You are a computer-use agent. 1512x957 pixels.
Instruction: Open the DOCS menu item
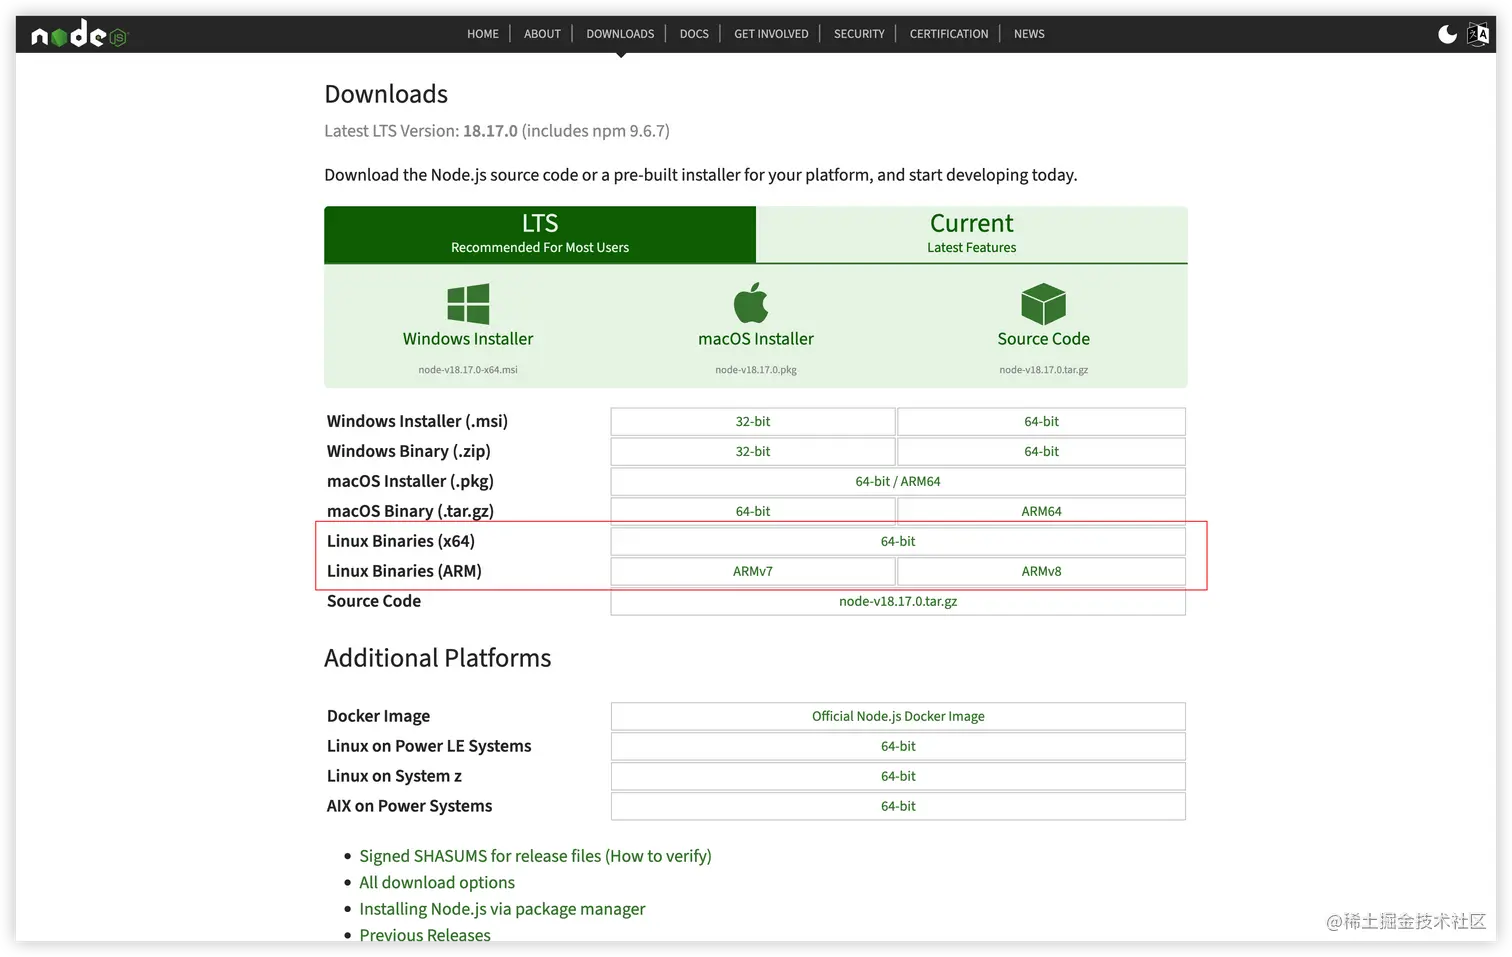tap(694, 34)
